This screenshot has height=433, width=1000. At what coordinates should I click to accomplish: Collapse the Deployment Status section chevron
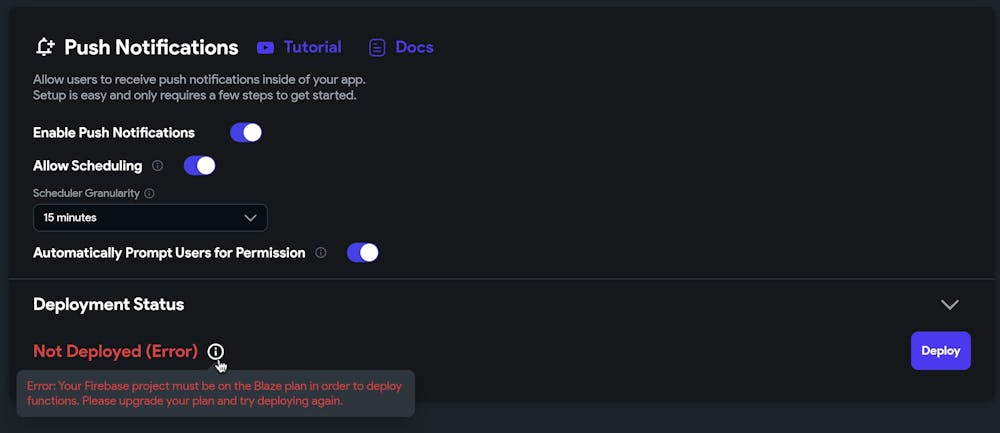point(949,304)
